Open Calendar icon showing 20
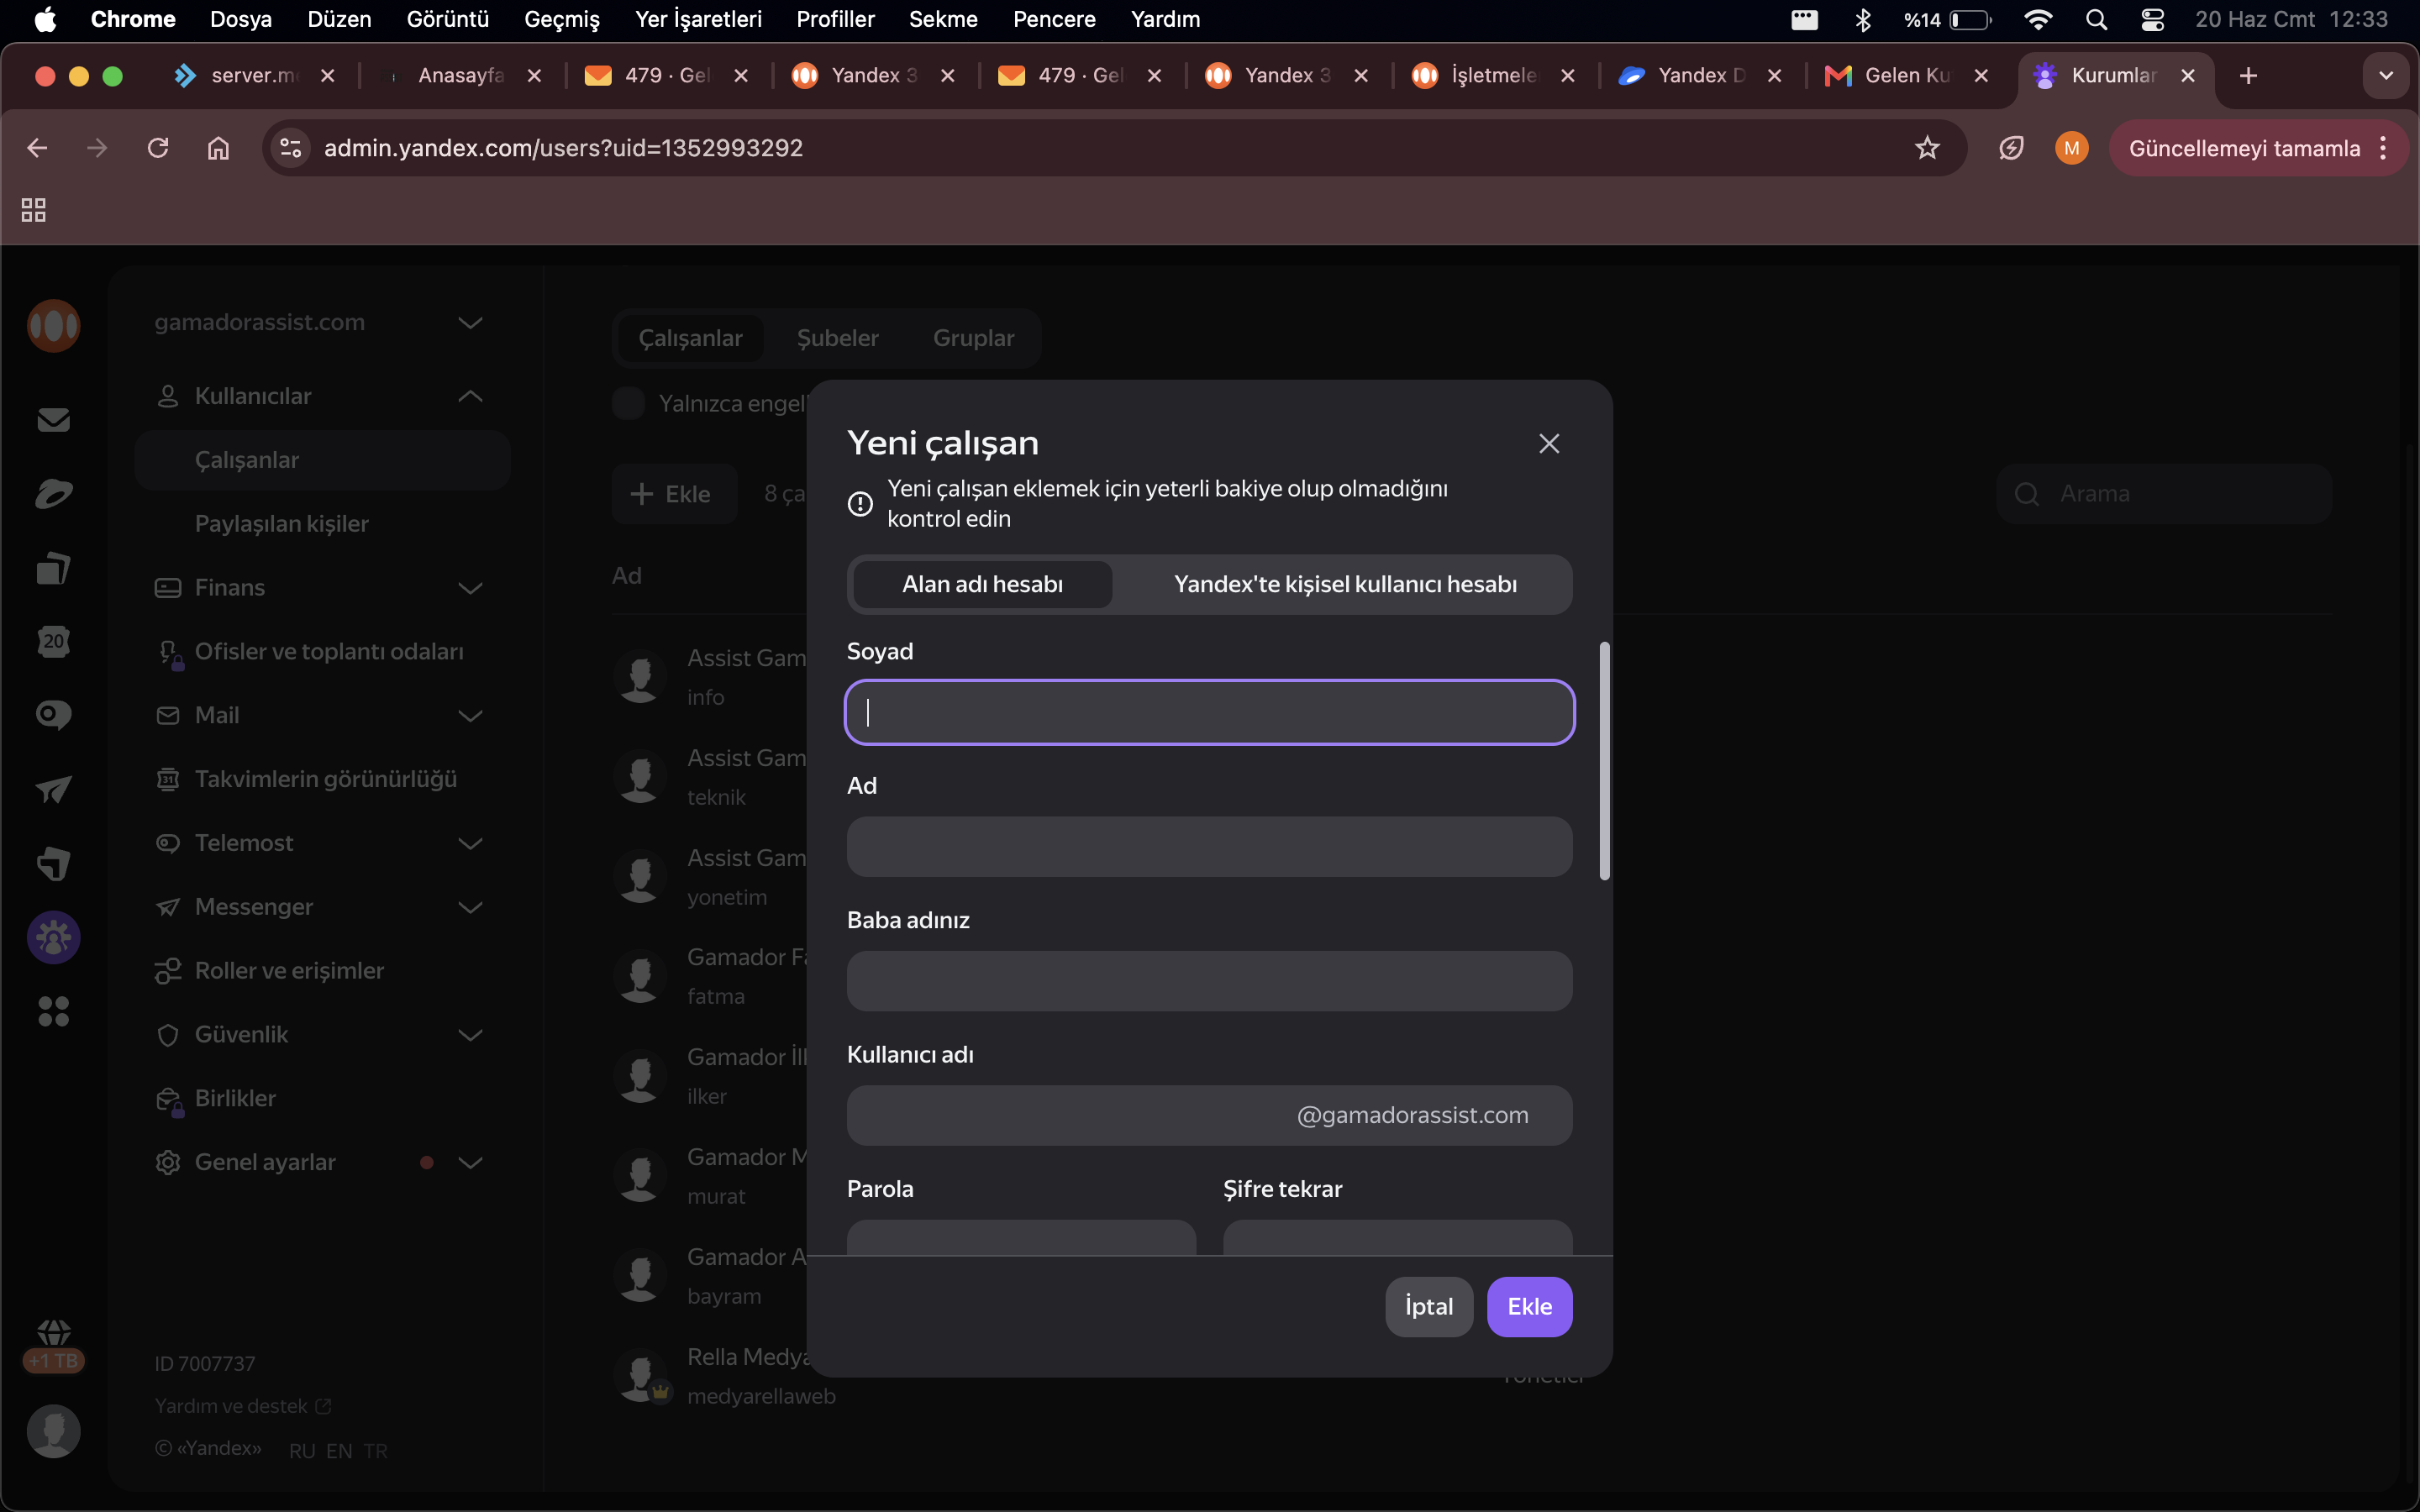 53,641
